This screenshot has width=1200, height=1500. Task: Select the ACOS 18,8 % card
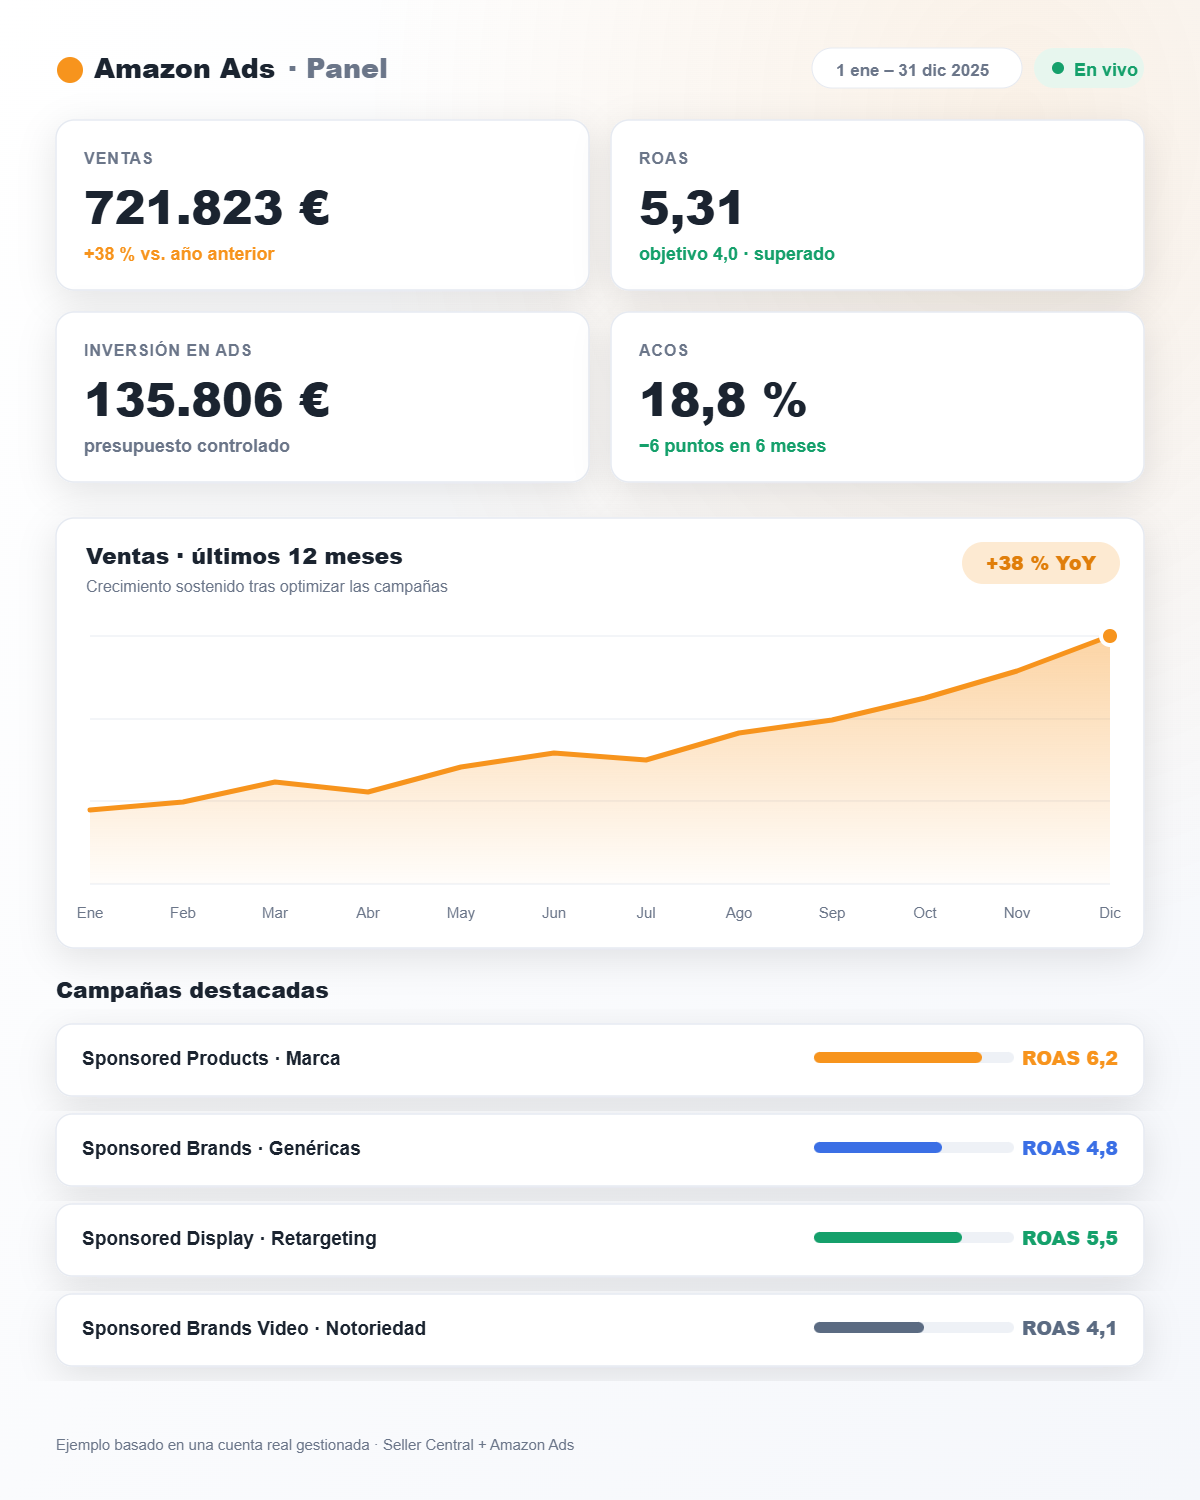click(x=877, y=397)
